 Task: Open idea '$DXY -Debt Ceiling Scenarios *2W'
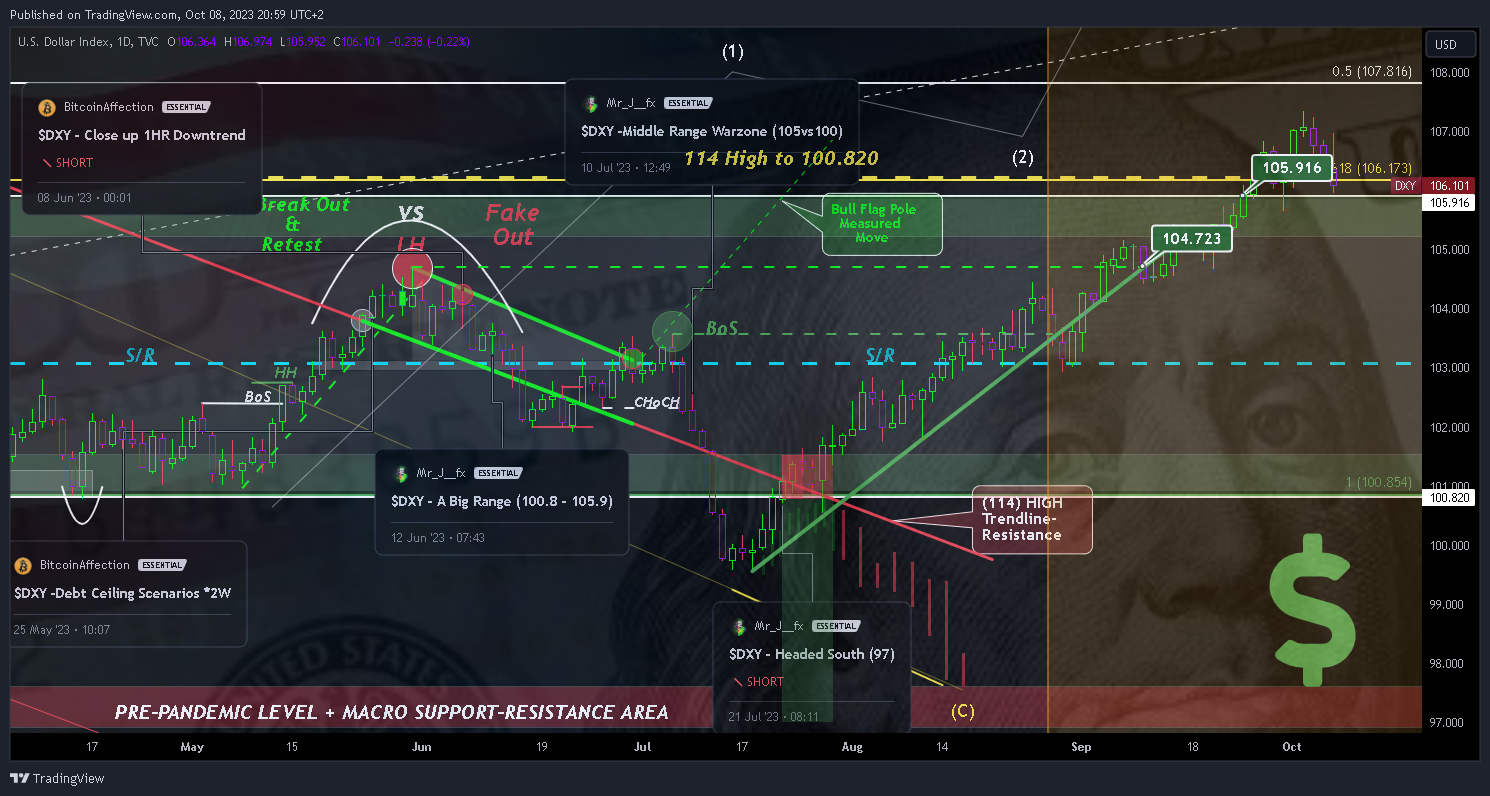123,593
